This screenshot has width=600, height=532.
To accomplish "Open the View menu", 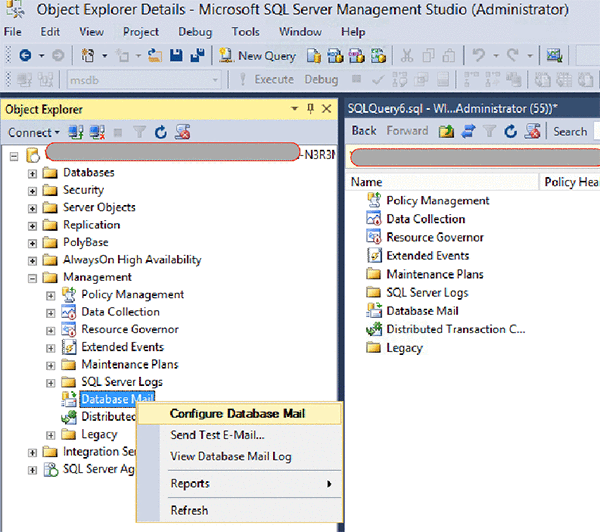I will point(91,32).
